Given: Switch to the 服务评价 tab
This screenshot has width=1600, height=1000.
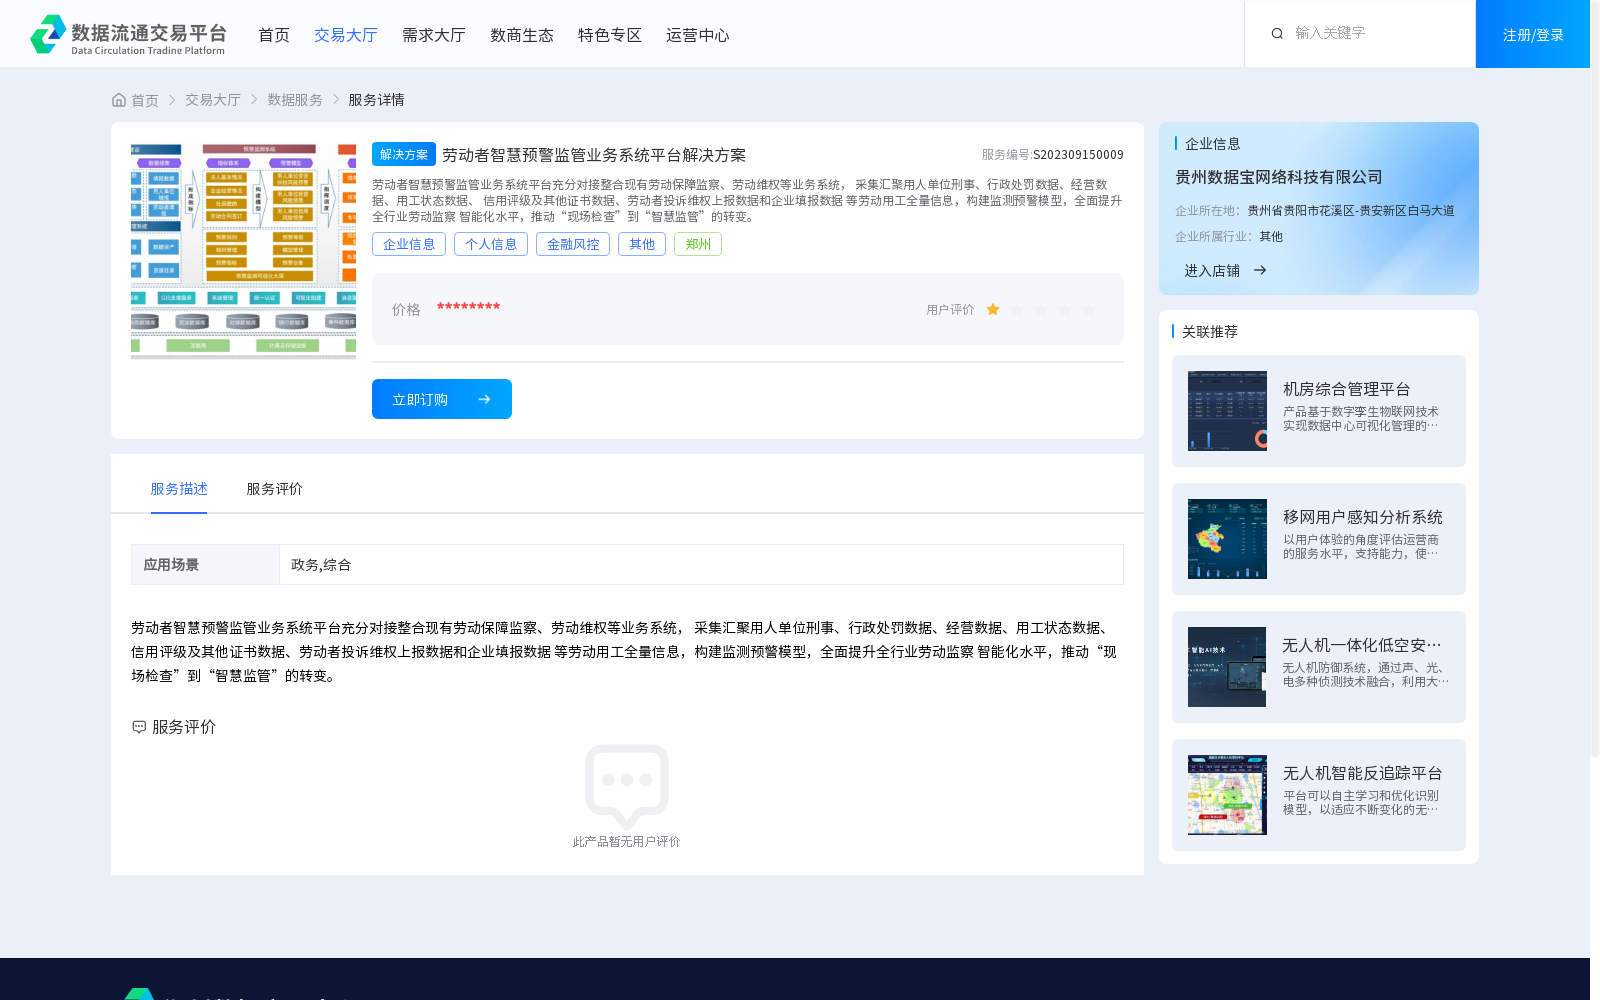Looking at the screenshot, I should [x=274, y=489].
